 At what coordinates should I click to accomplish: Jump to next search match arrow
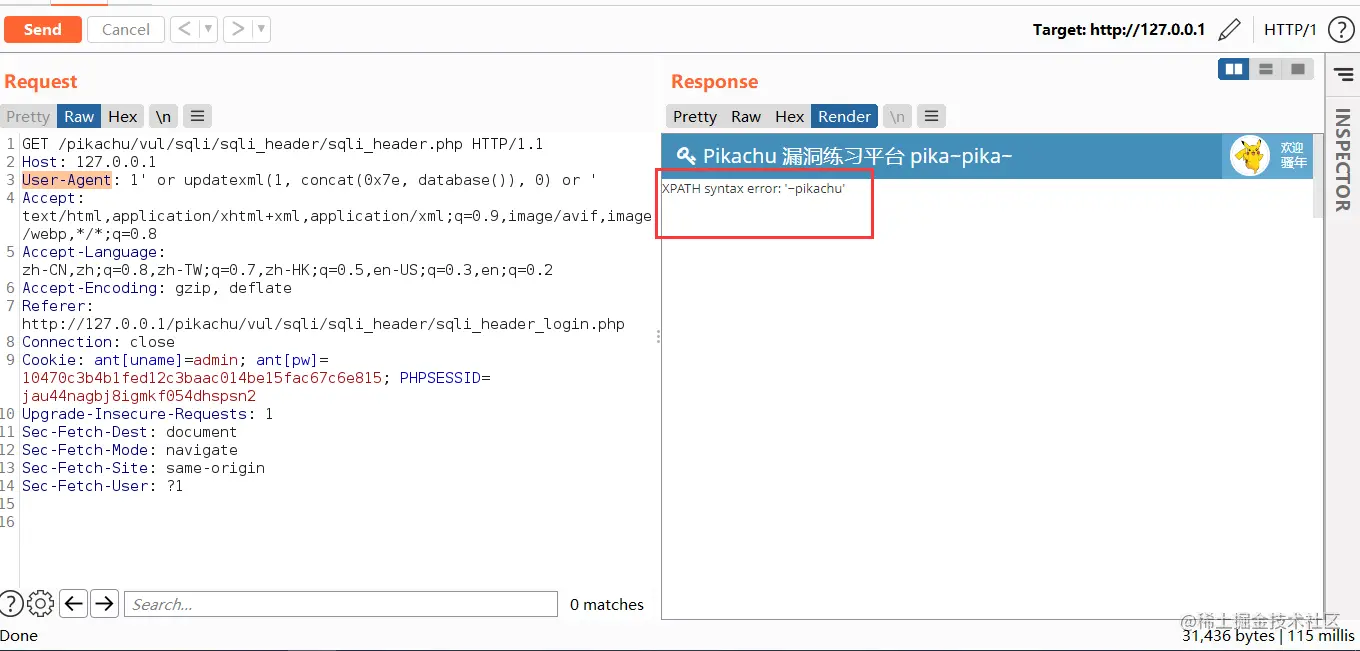pos(104,603)
